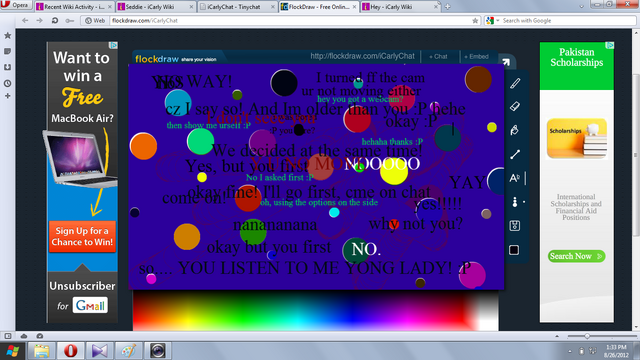The height and width of the screenshot is (360, 640).
Task: Click the Search Now green button
Action: [x=576, y=256]
